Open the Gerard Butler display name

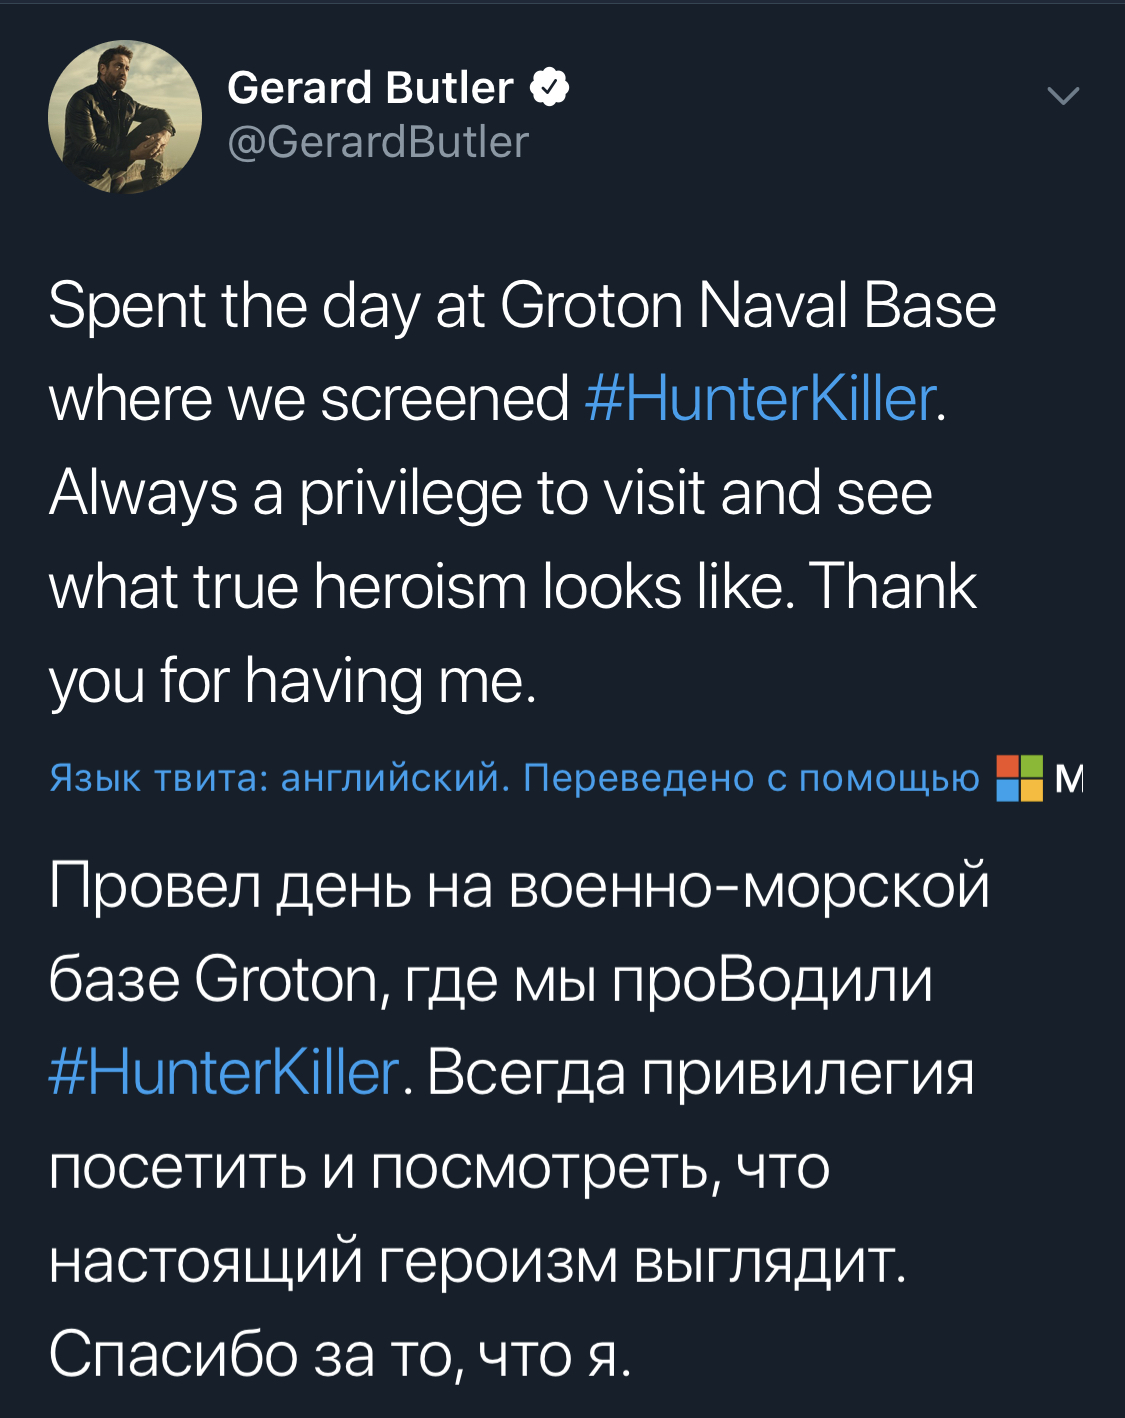(x=370, y=88)
